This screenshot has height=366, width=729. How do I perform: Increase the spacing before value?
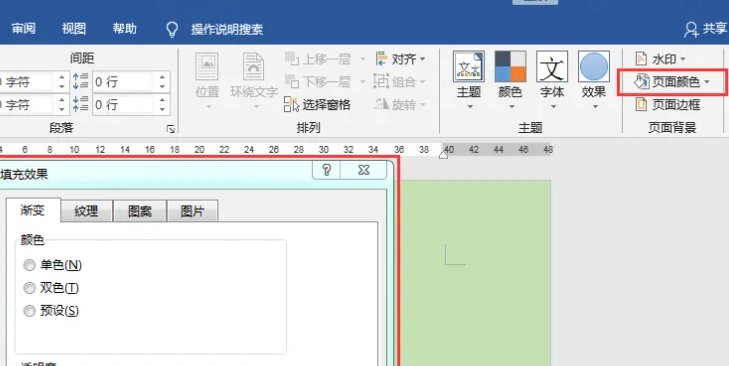click(162, 77)
